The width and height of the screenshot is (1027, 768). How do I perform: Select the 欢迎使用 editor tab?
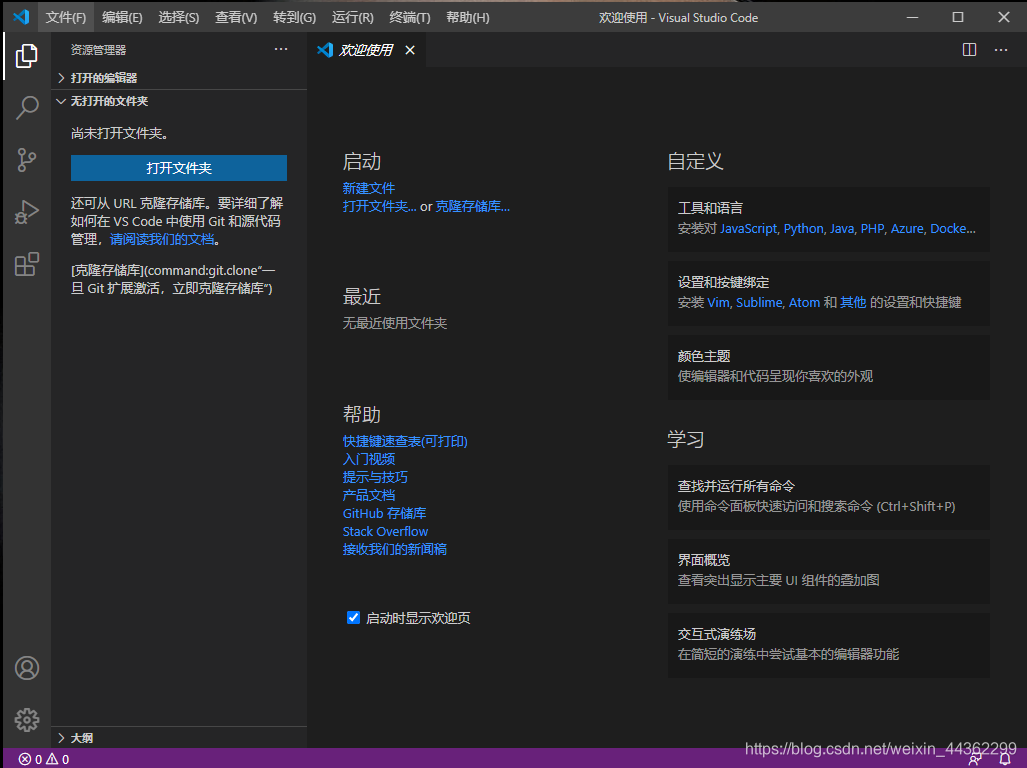point(365,50)
